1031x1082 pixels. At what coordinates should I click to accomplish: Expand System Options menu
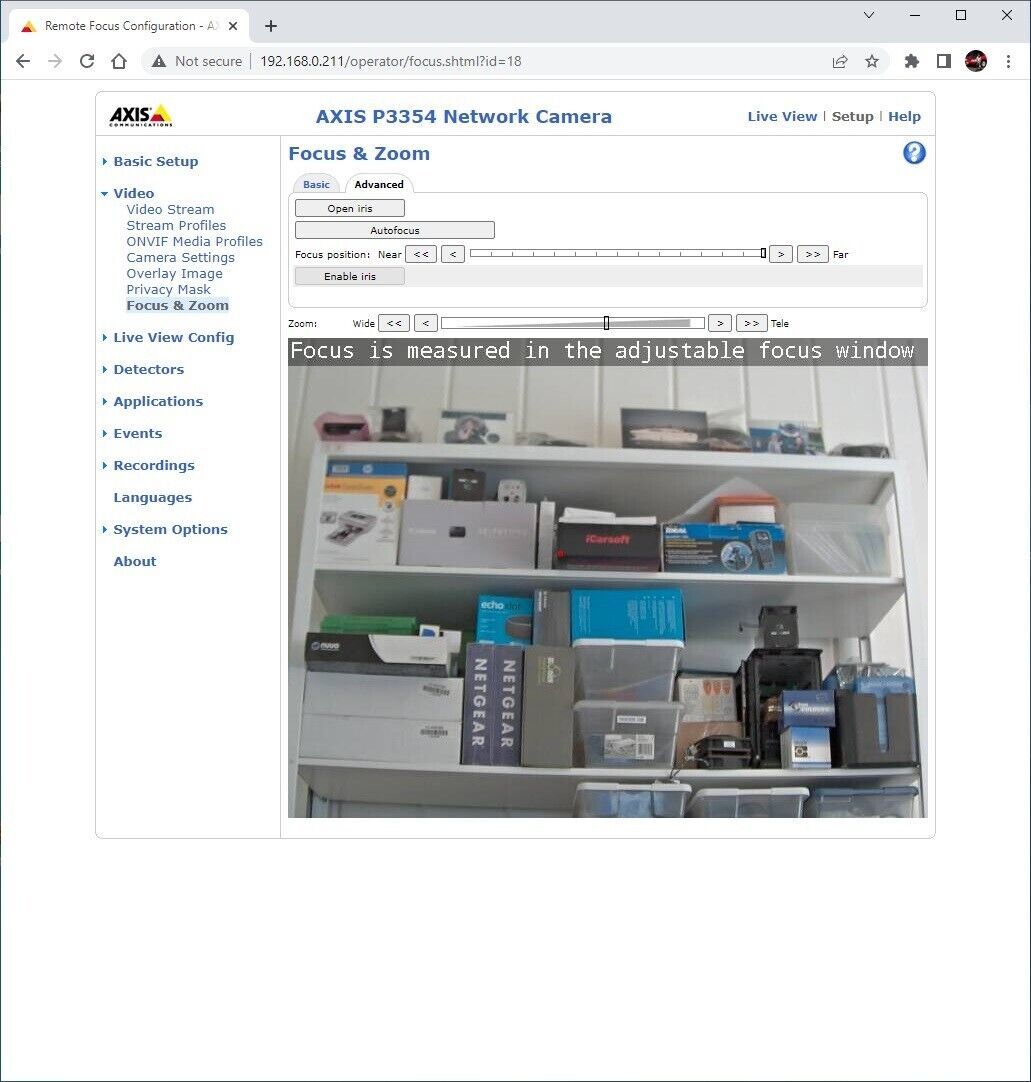click(170, 529)
